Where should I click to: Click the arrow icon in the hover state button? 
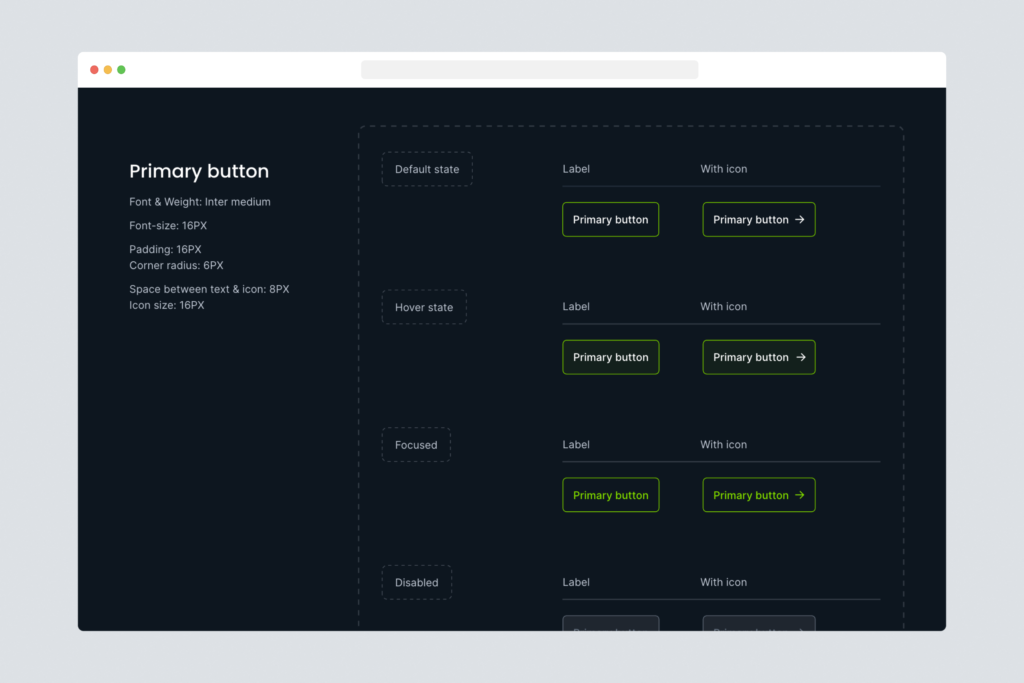[800, 358]
